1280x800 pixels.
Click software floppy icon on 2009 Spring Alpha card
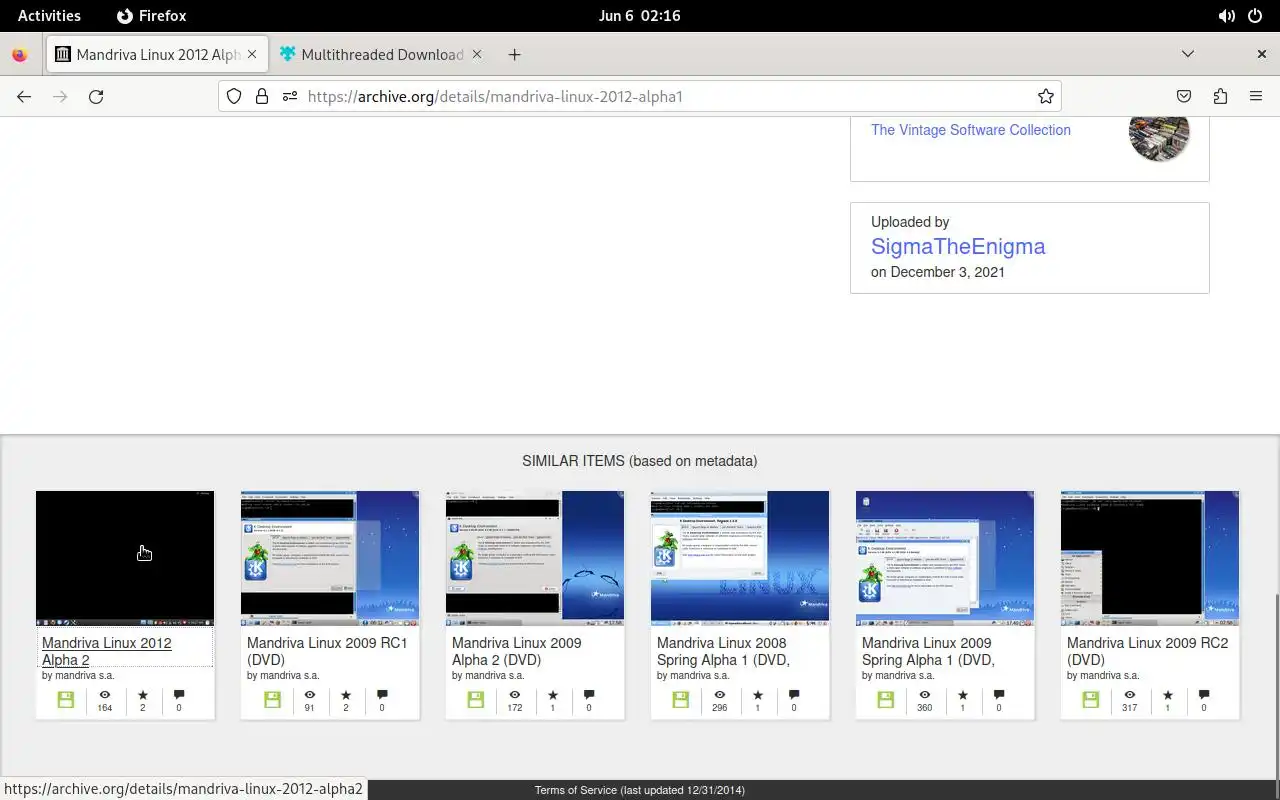pos(886,700)
